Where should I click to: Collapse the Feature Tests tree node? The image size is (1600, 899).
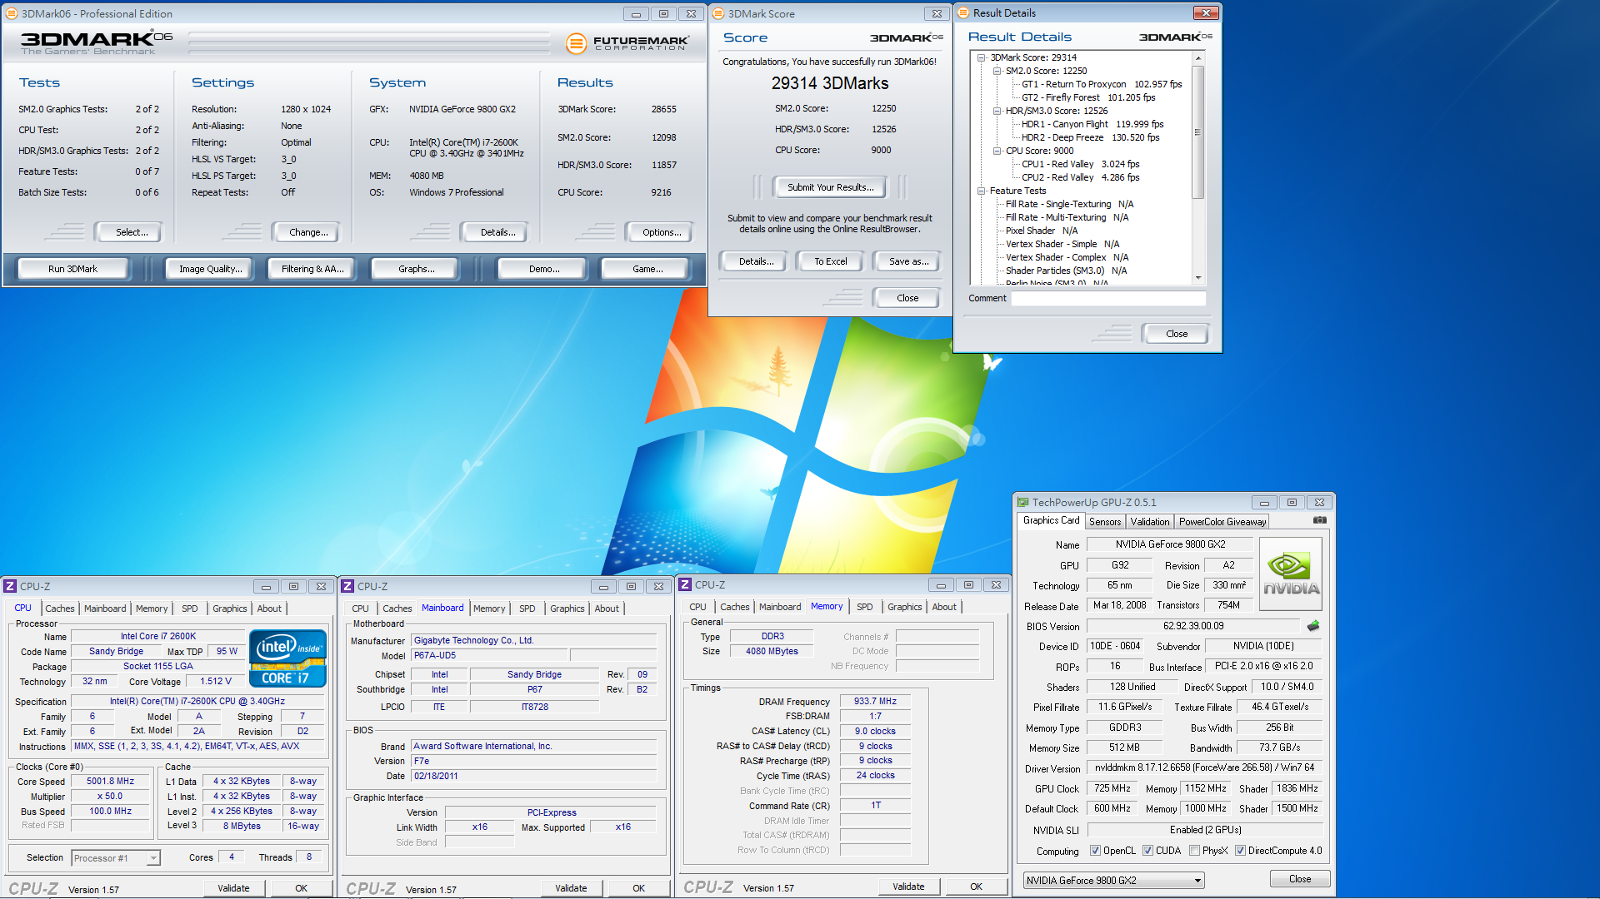tap(982, 191)
